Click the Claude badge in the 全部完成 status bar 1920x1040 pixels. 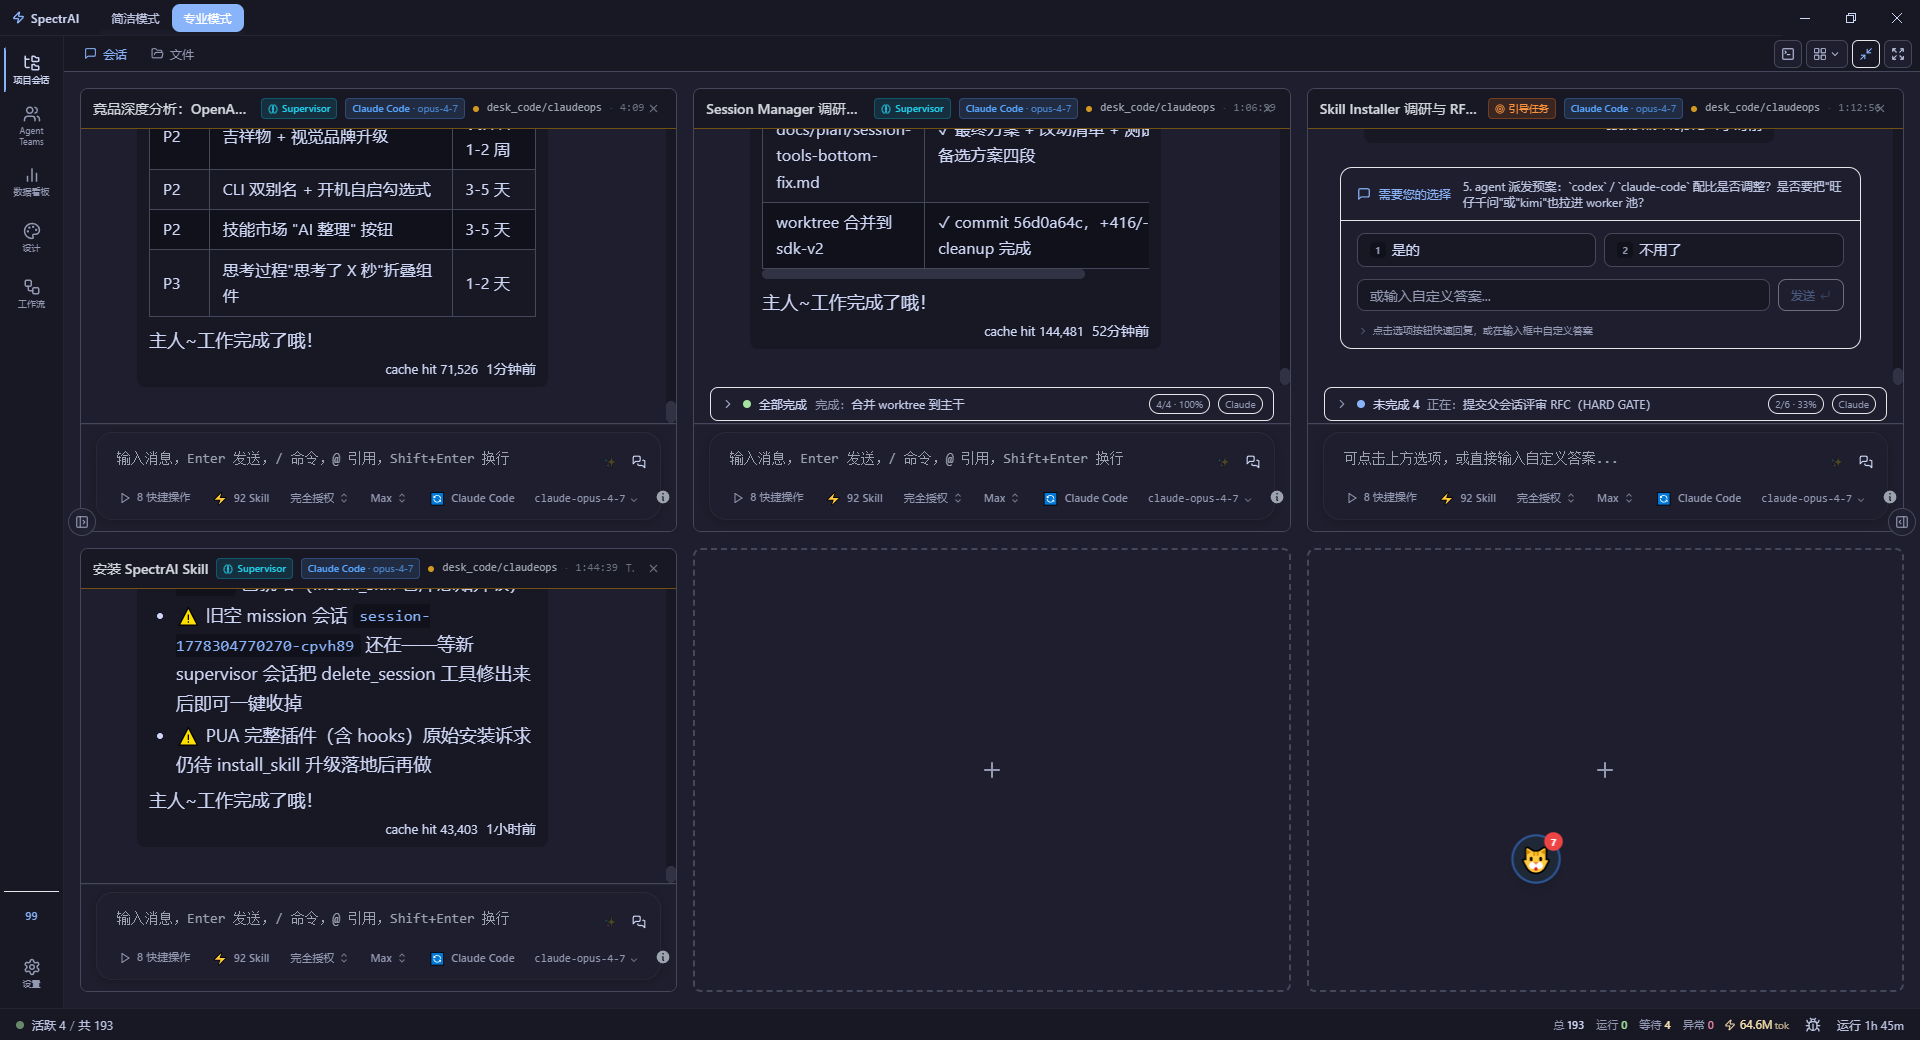(1240, 404)
